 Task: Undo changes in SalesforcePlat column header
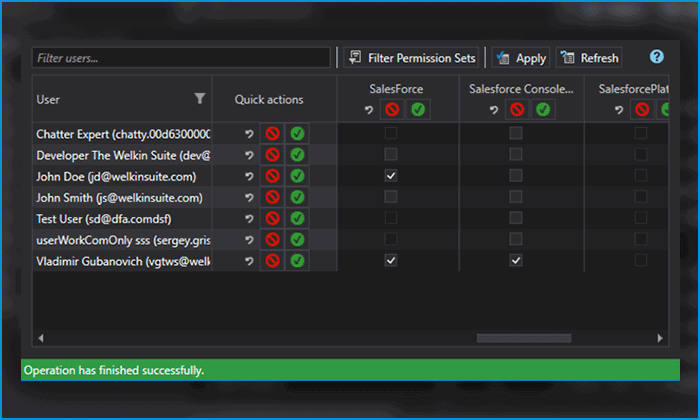[619, 109]
